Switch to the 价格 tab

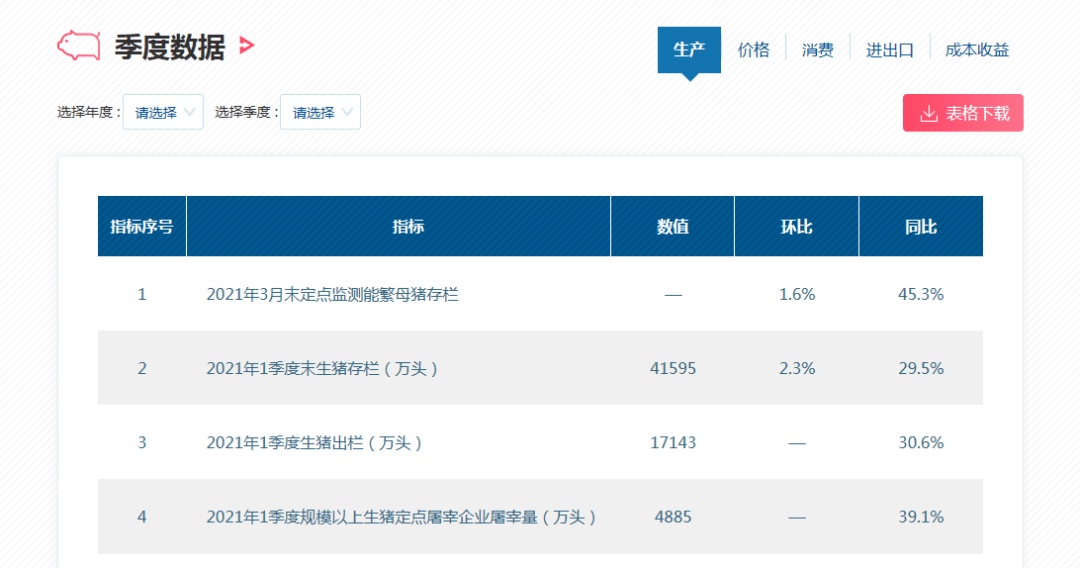coord(754,50)
